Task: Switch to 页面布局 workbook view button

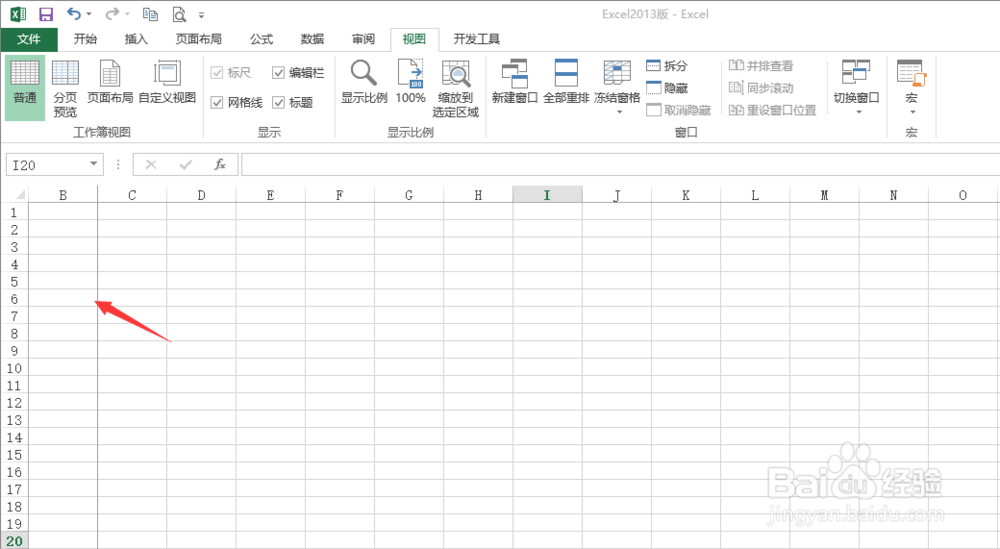Action: [110, 82]
